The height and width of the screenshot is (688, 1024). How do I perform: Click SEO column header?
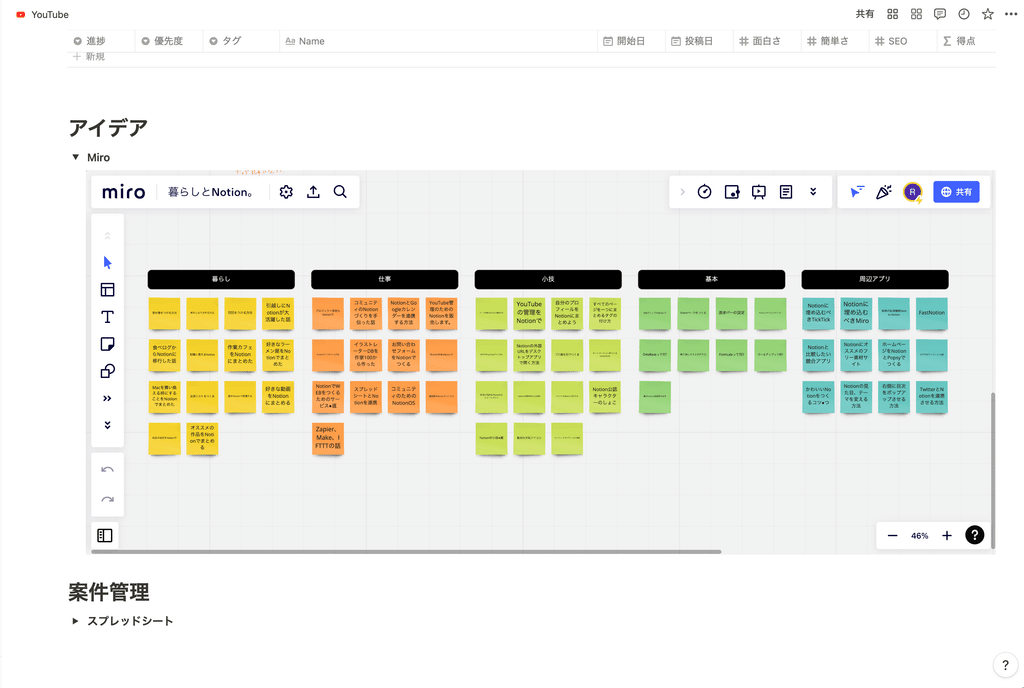pos(903,41)
